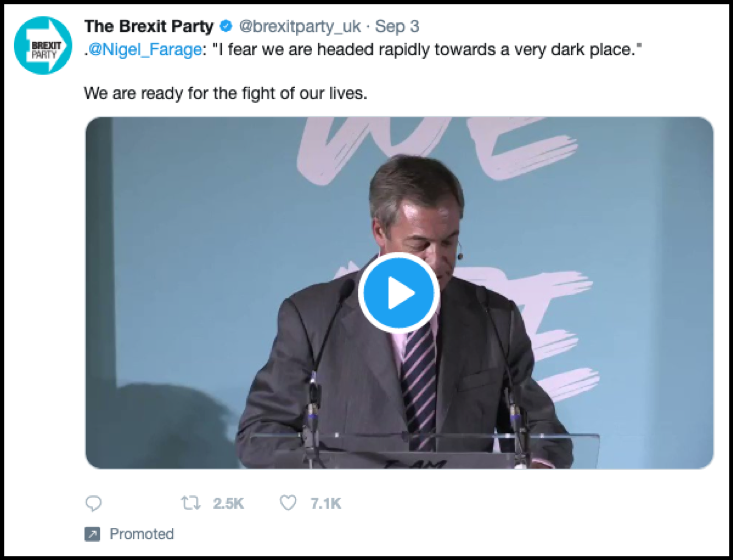Screen dimensions: 733x560
Task: Like the tweet with heart icon
Action: [x=288, y=503]
